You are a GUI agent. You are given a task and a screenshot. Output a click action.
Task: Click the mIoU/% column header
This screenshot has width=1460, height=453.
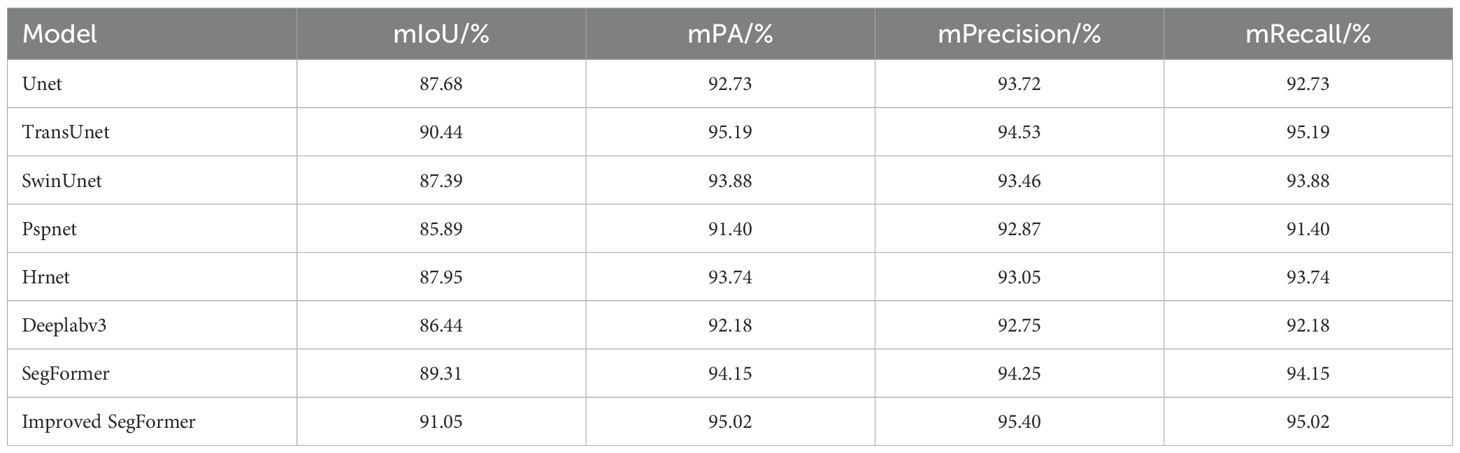[x=440, y=35]
